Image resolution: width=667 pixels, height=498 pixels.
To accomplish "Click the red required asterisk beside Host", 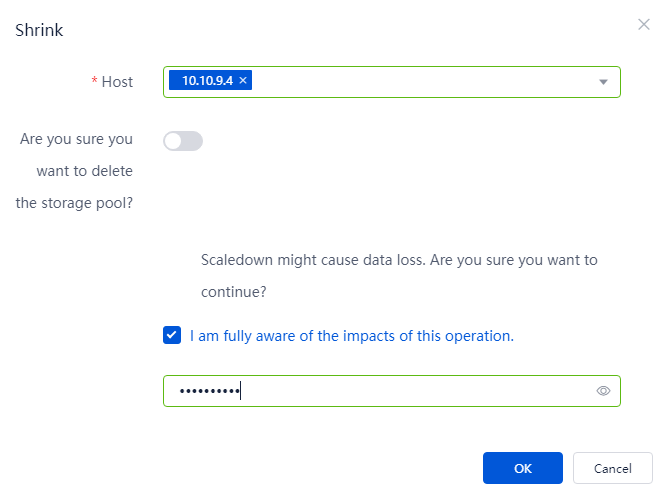I will pos(94,81).
